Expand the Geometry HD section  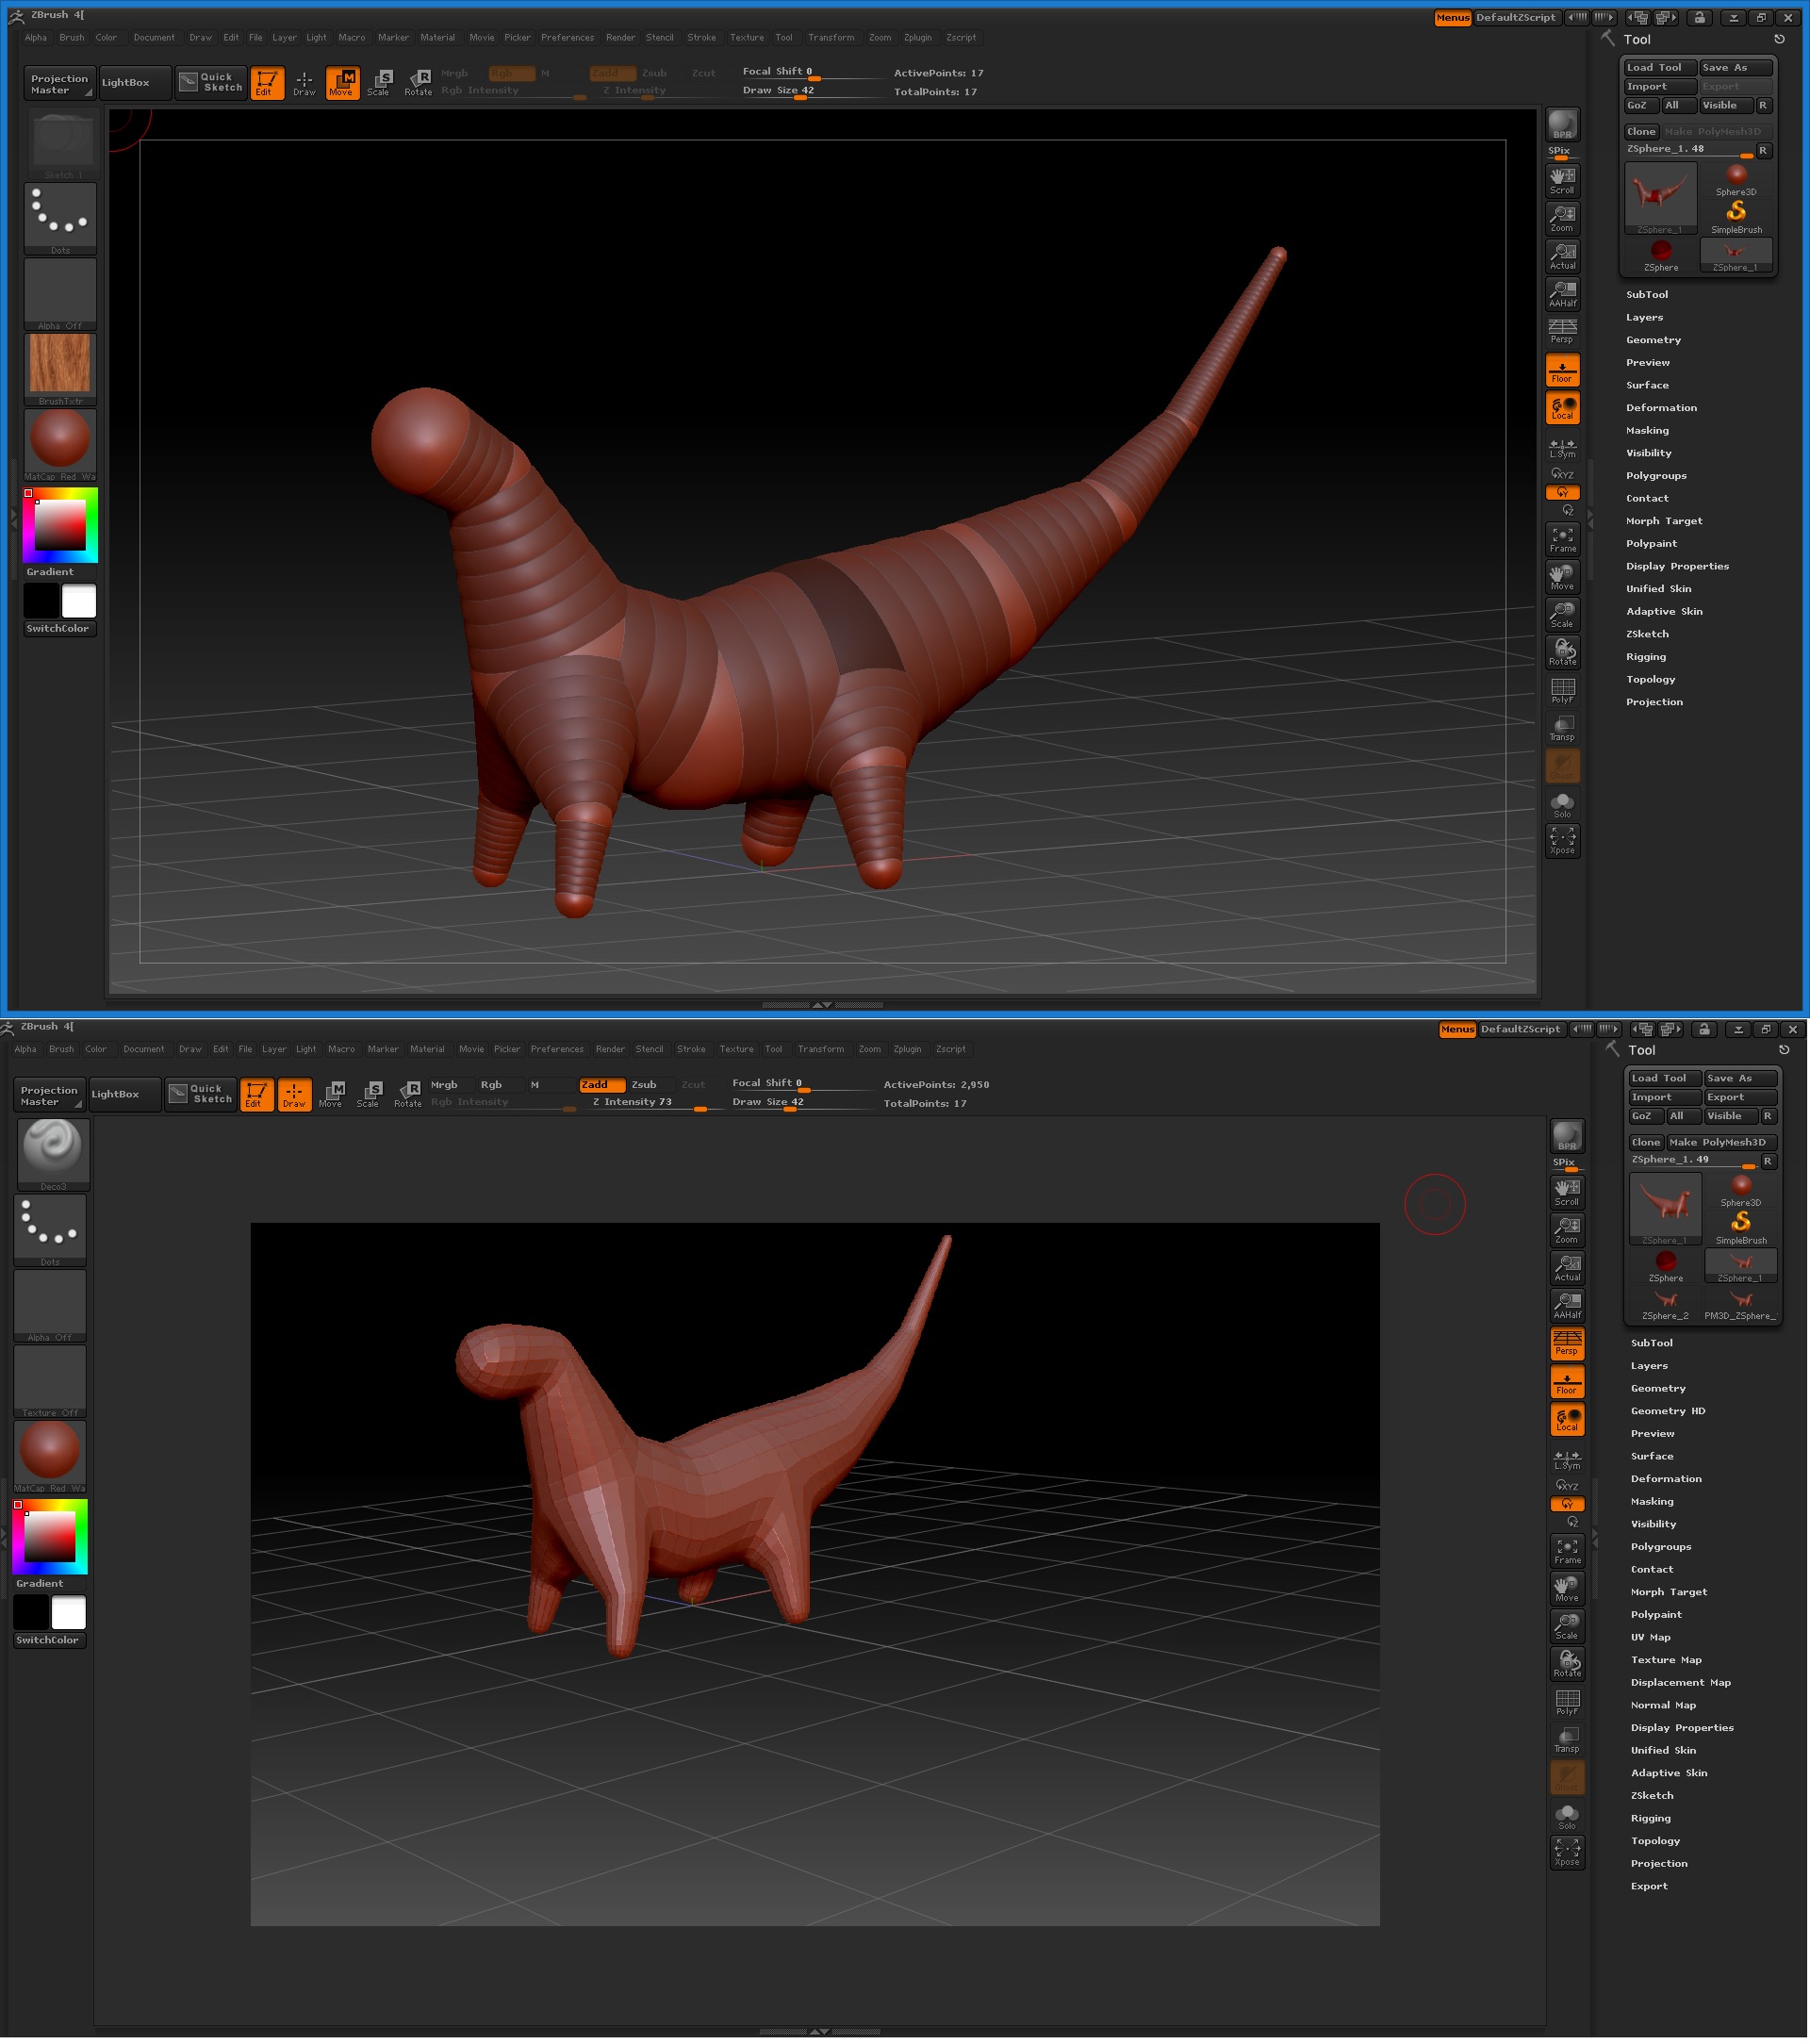[1667, 1411]
